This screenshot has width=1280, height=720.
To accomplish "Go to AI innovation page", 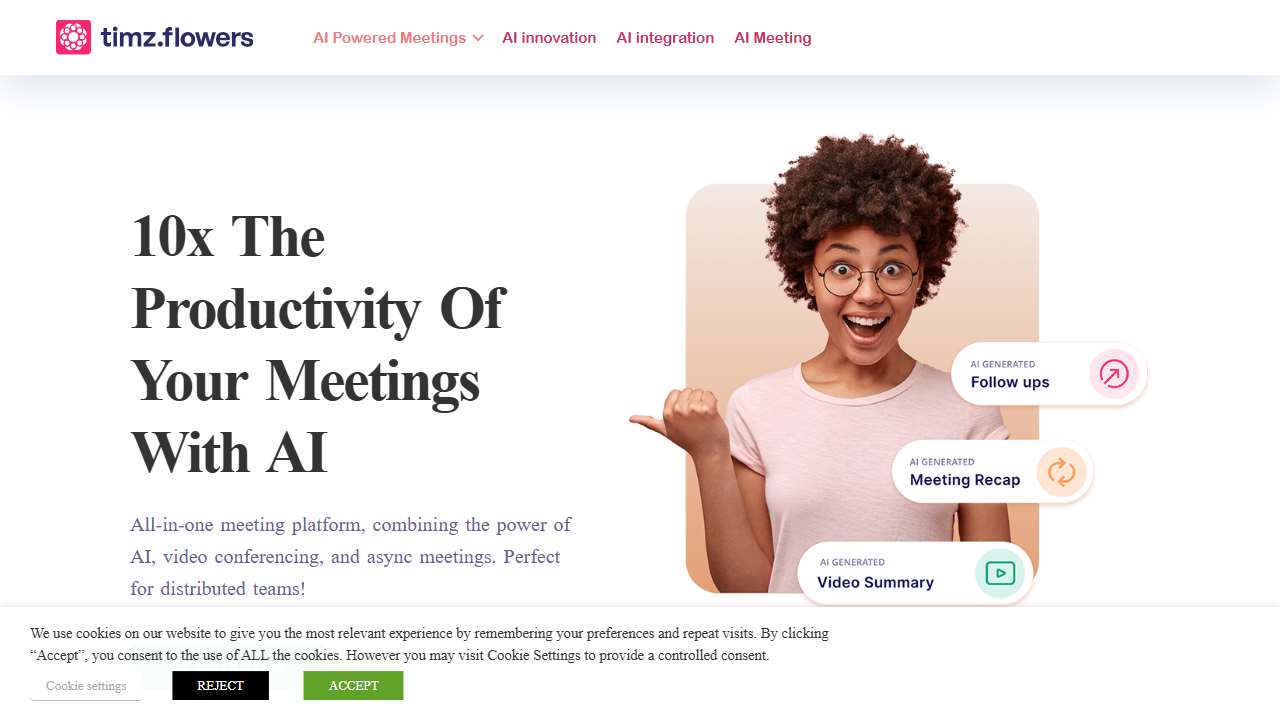I will (549, 38).
